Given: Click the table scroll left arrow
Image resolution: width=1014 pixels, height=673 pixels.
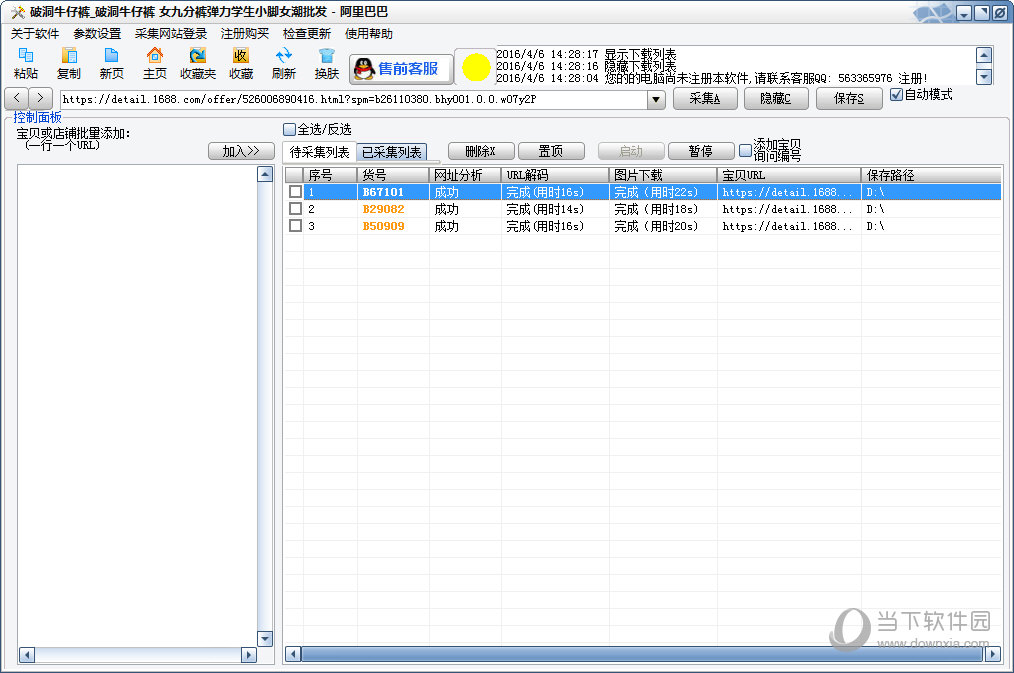Looking at the screenshot, I should click(x=293, y=654).
